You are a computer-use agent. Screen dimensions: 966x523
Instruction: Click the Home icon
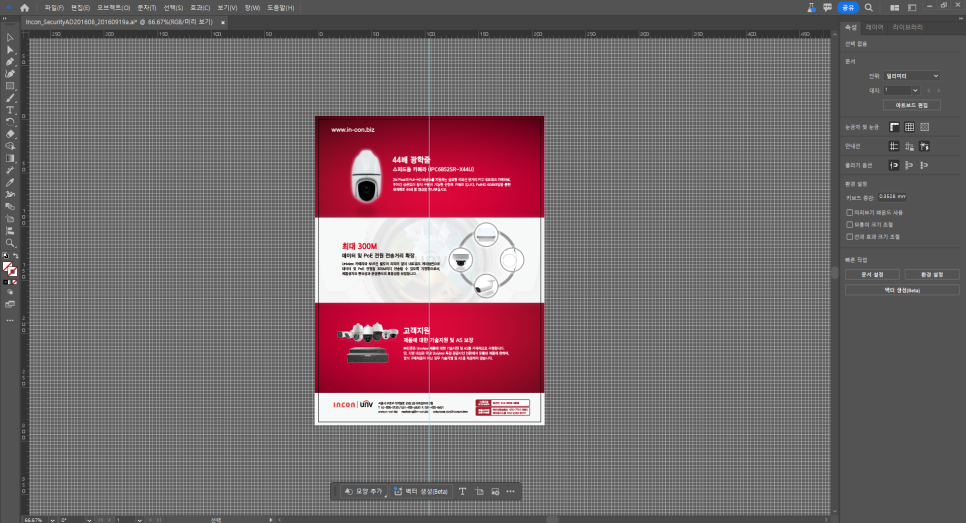25,8
